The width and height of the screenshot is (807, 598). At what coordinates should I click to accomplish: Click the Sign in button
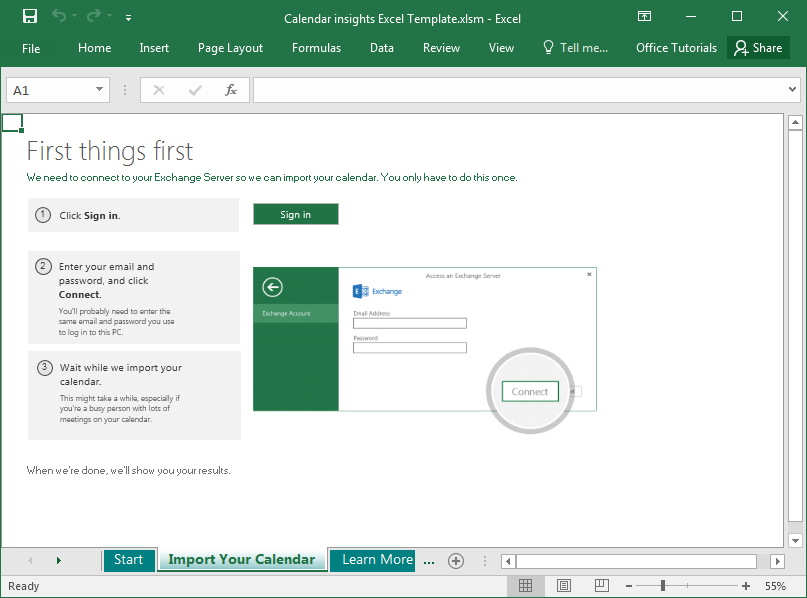(295, 213)
